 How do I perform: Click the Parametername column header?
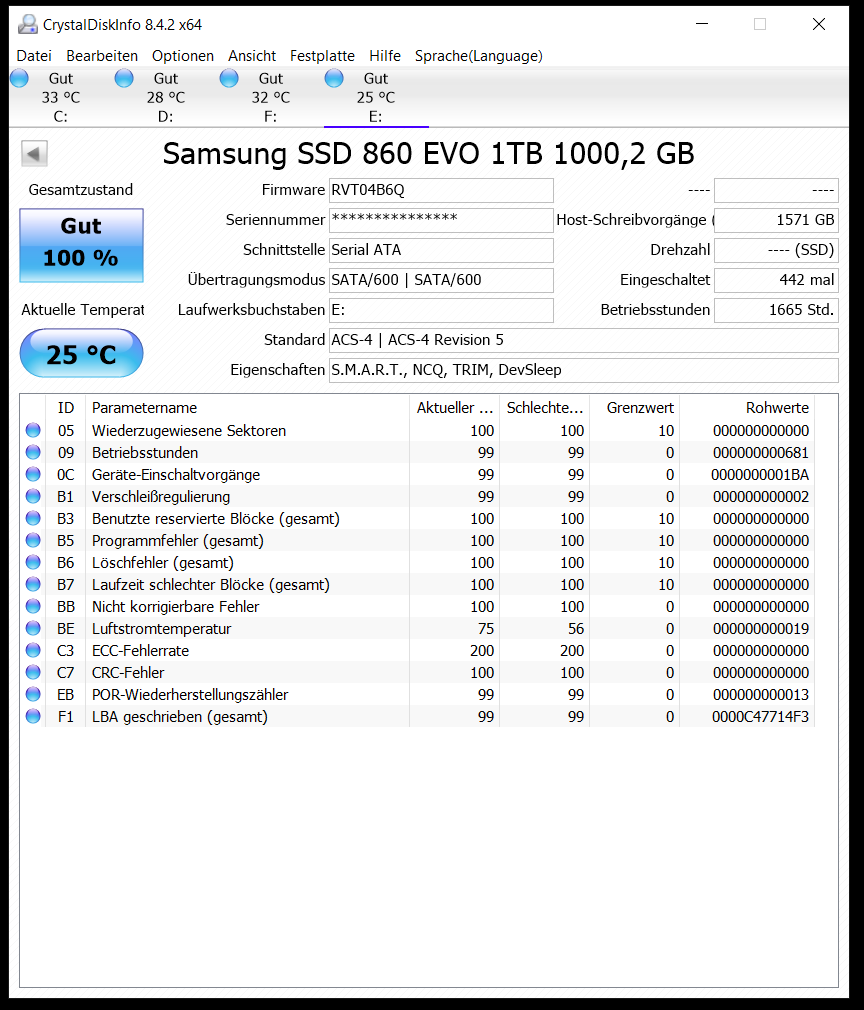click(x=247, y=408)
